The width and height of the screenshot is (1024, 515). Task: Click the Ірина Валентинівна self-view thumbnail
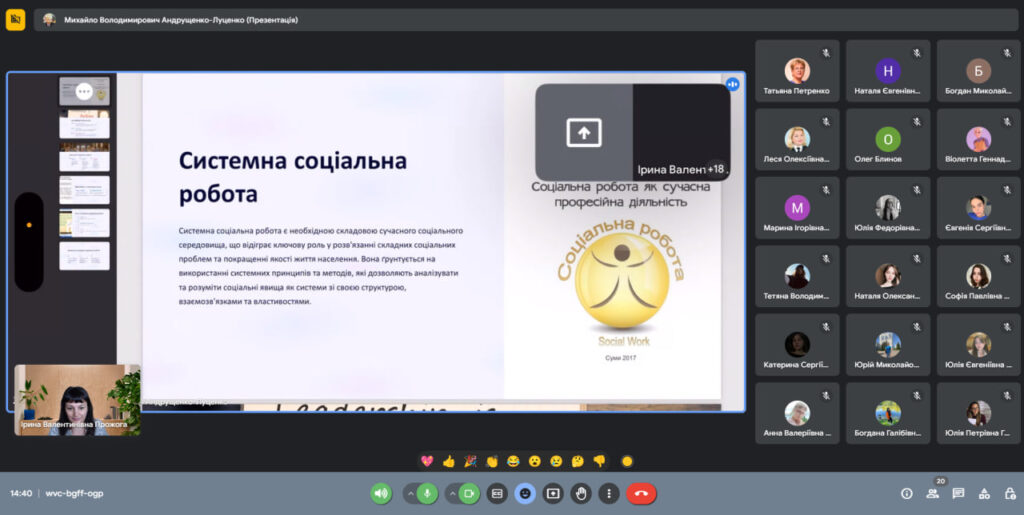pyautogui.click(x=76, y=400)
